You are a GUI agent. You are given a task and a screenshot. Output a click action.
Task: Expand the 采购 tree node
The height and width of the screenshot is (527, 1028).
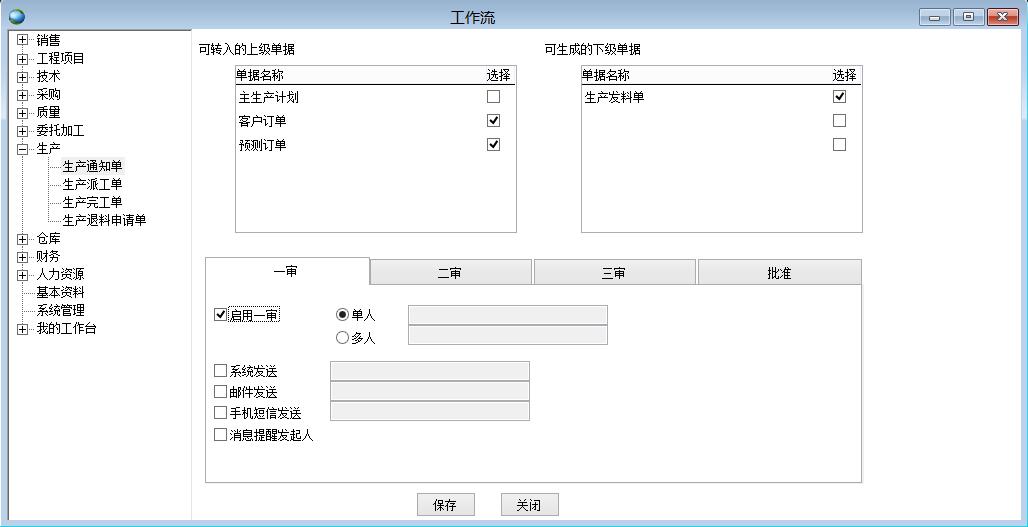tap(23, 95)
